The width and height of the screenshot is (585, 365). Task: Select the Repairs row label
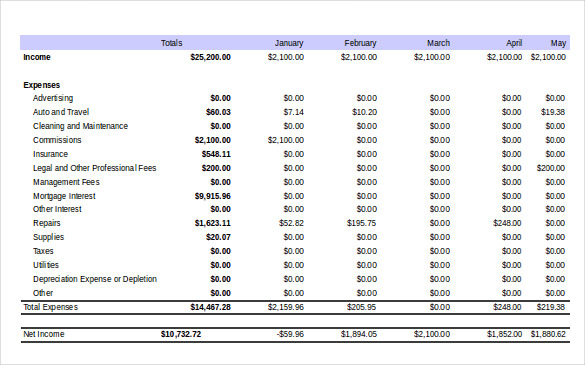click(x=47, y=223)
